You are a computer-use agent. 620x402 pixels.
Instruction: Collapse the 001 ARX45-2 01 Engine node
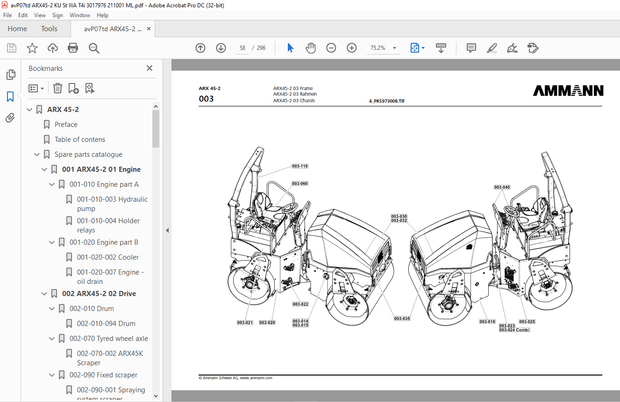(x=44, y=170)
